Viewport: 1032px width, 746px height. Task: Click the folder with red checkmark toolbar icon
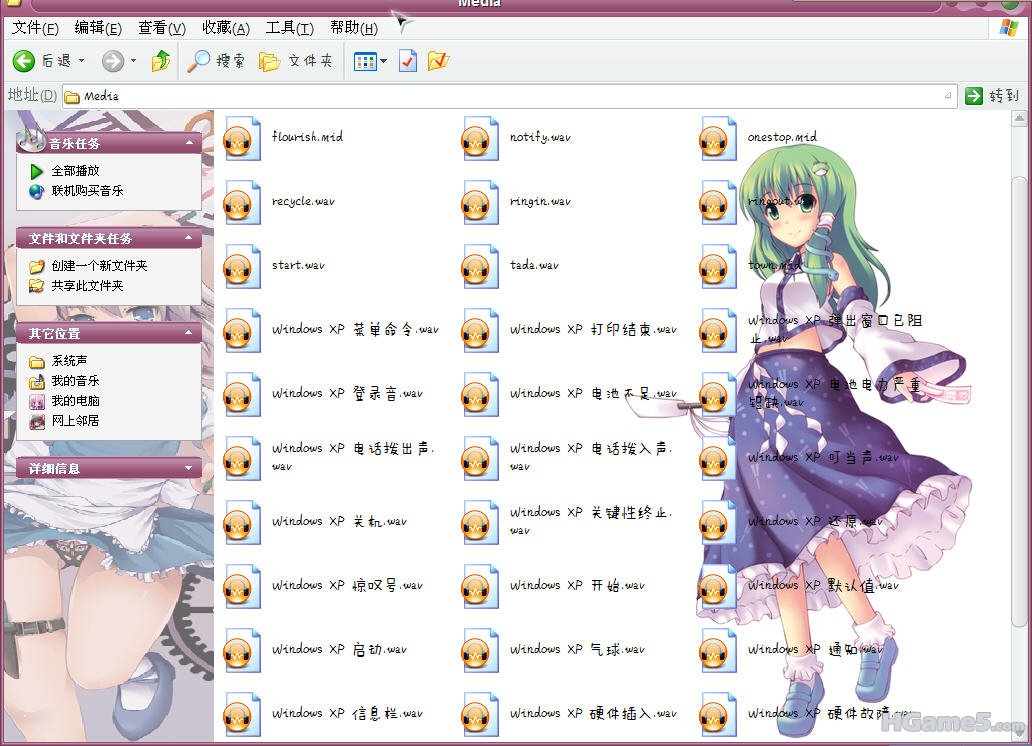pyautogui.click(x=438, y=62)
